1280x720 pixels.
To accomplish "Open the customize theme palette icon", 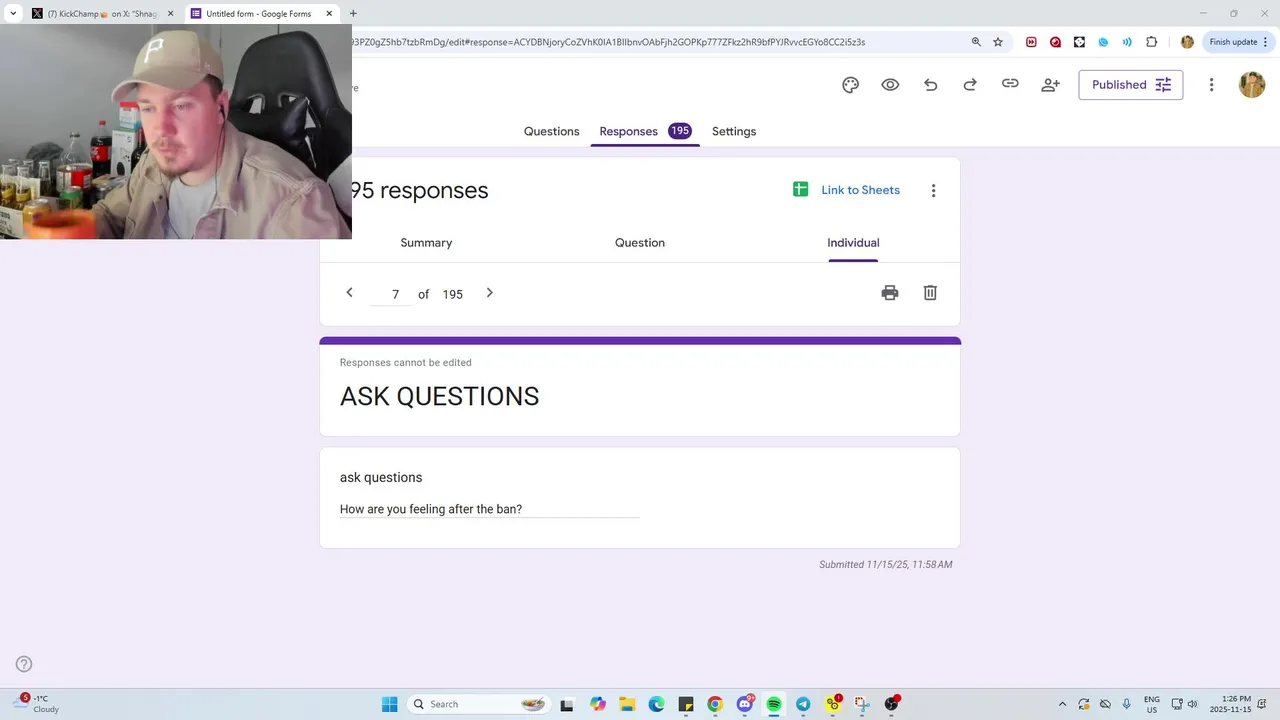I will (x=850, y=85).
